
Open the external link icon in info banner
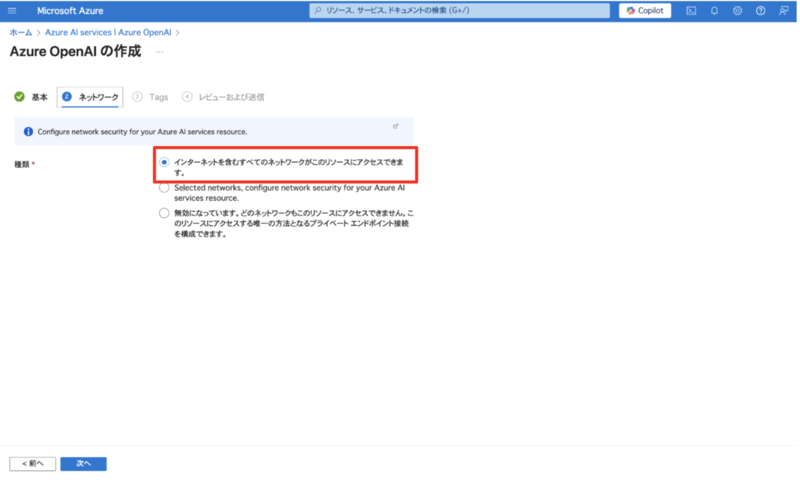pos(395,126)
